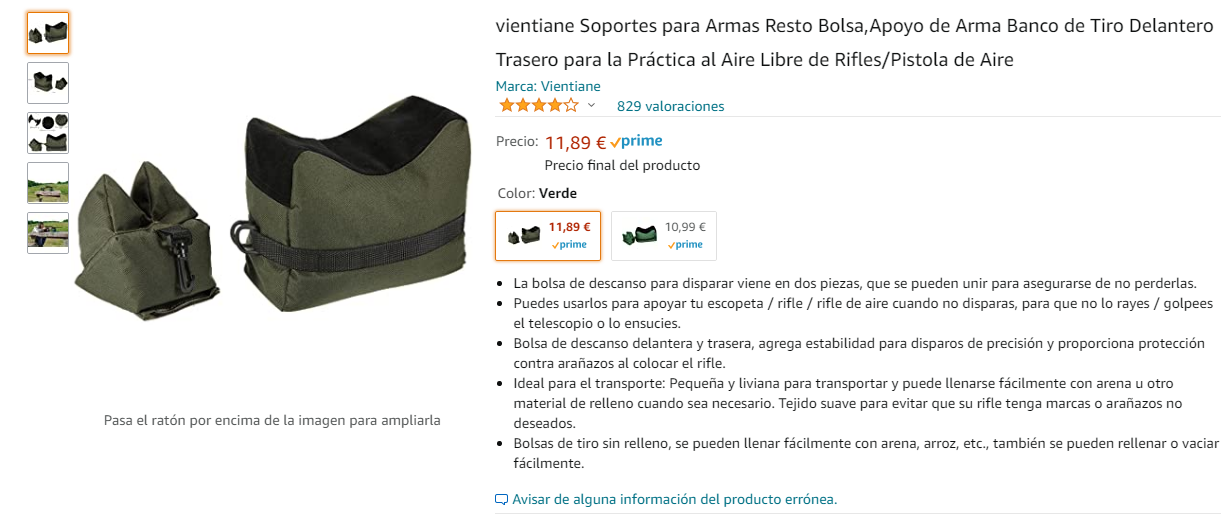
Task: Click the bag image in the 11,89 € swatch
Action: coord(524,235)
